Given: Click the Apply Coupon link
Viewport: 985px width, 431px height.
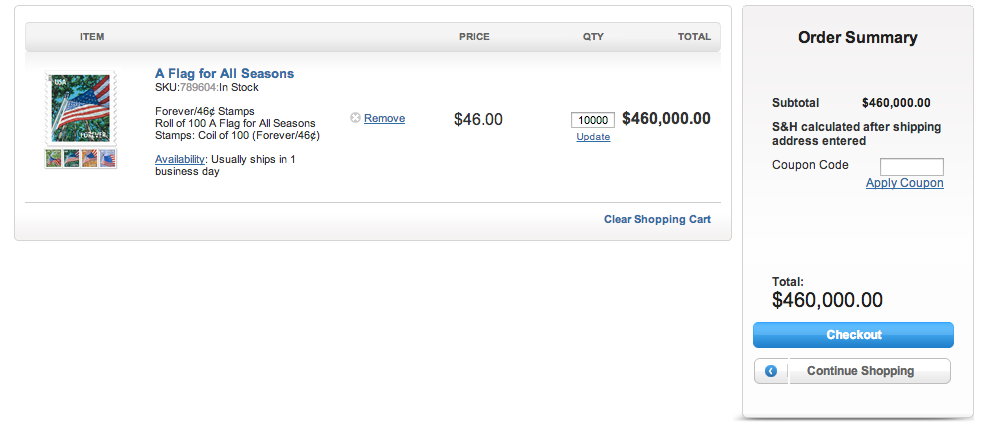Looking at the screenshot, I should click(905, 183).
